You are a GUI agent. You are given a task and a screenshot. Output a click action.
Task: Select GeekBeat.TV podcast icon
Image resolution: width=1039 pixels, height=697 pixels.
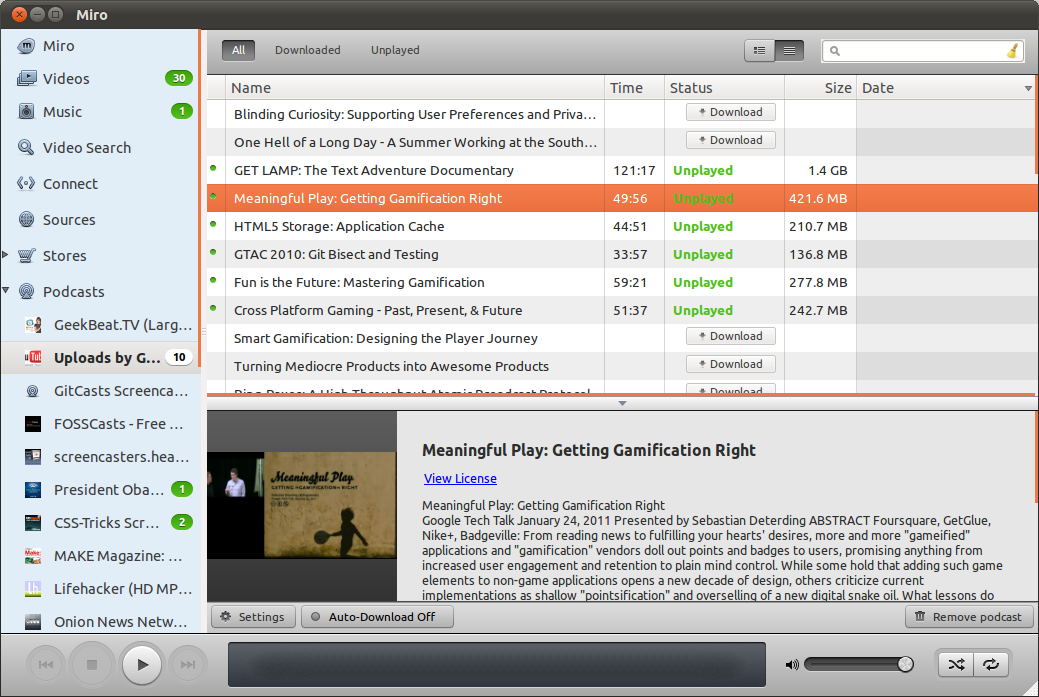33,325
